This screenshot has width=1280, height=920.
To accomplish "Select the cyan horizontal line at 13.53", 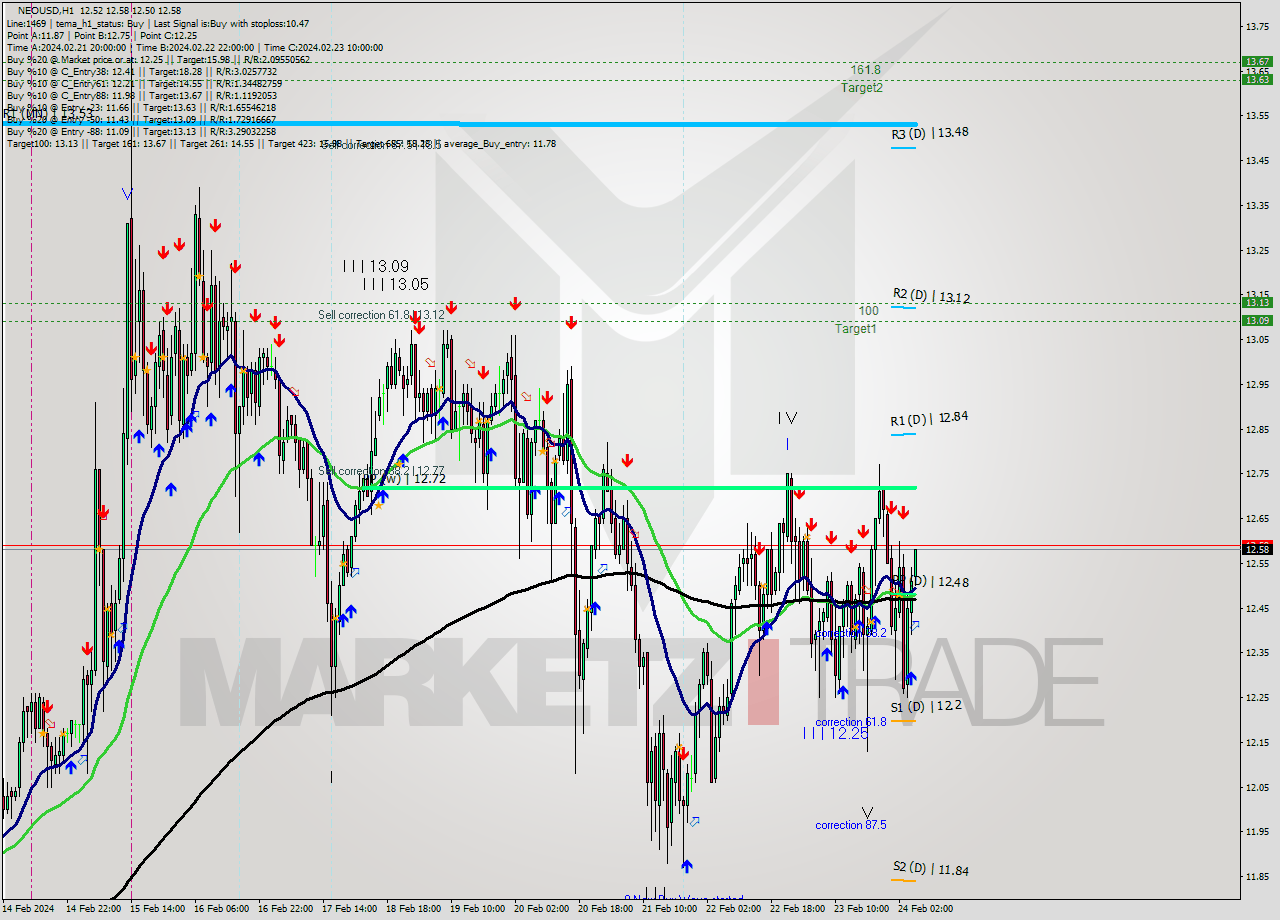I will click(458, 124).
